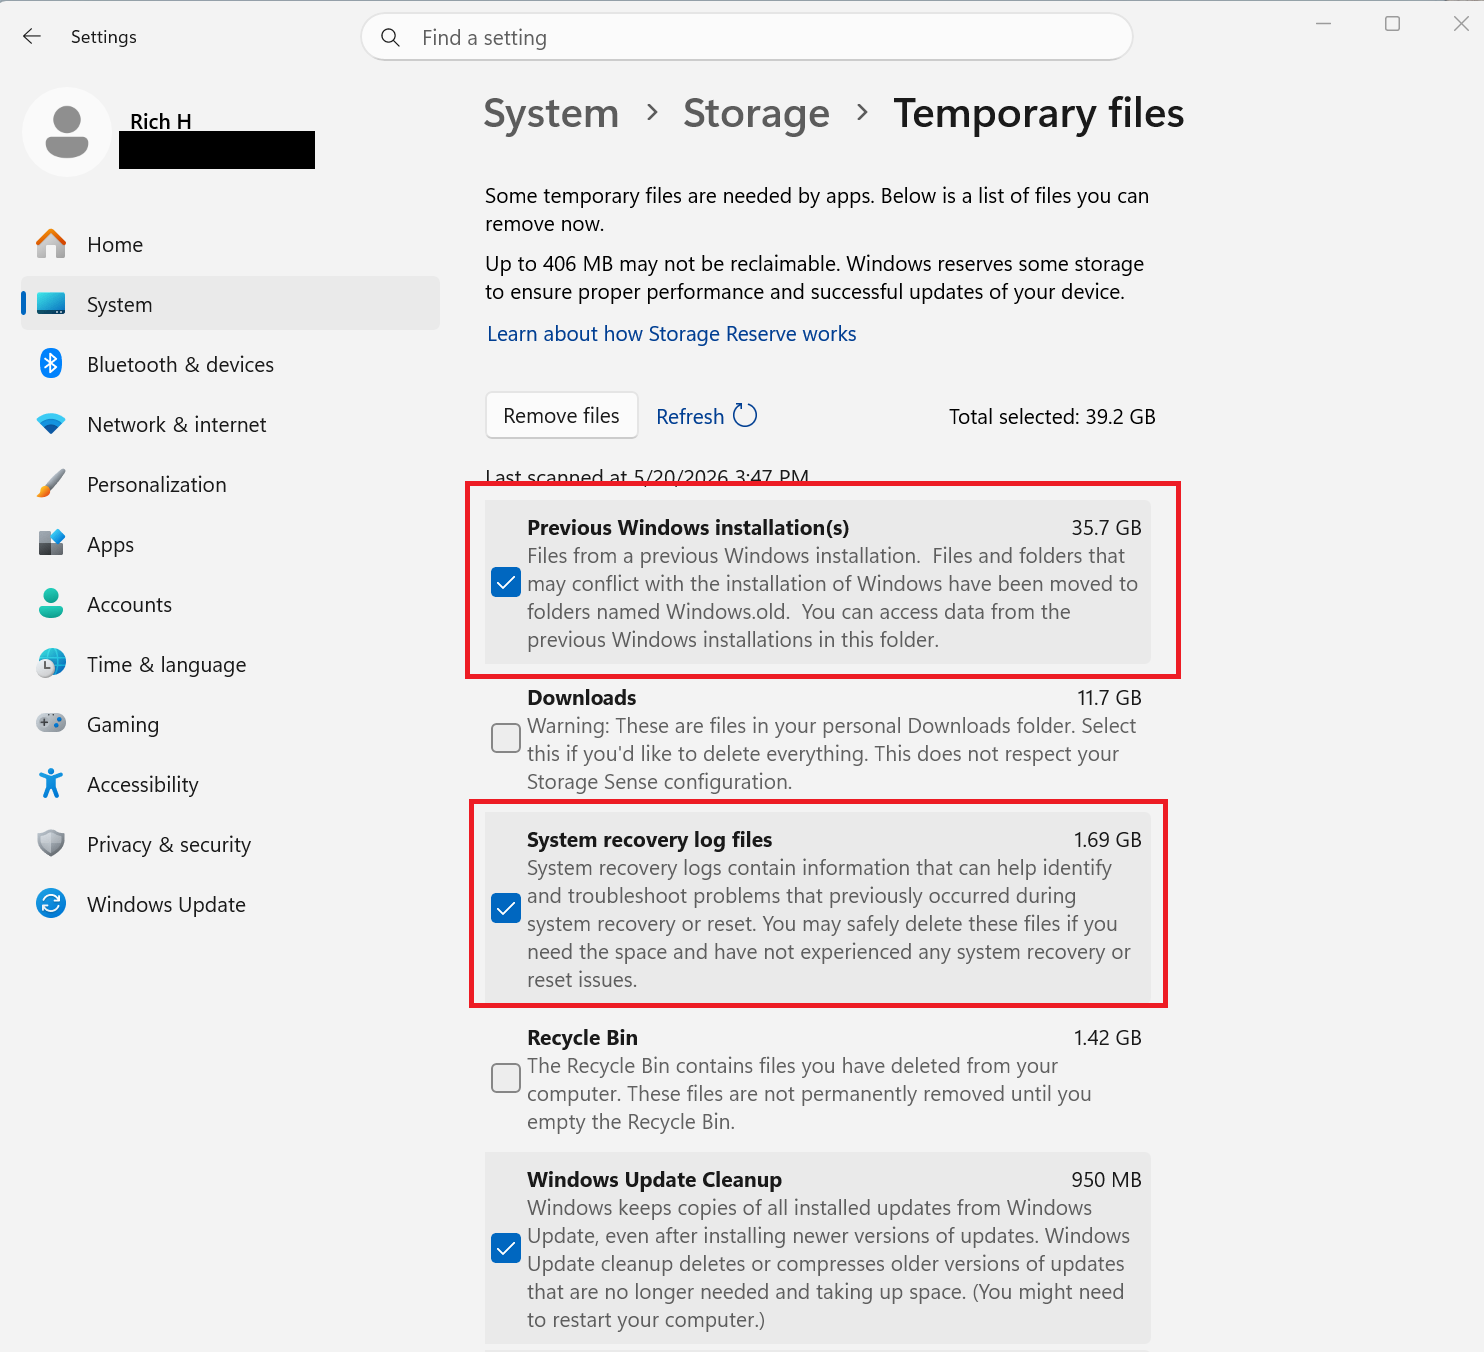This screenshot has height=1352, width=1484.
Task: Click the Accounts person icon
Action: click(51, 603)
